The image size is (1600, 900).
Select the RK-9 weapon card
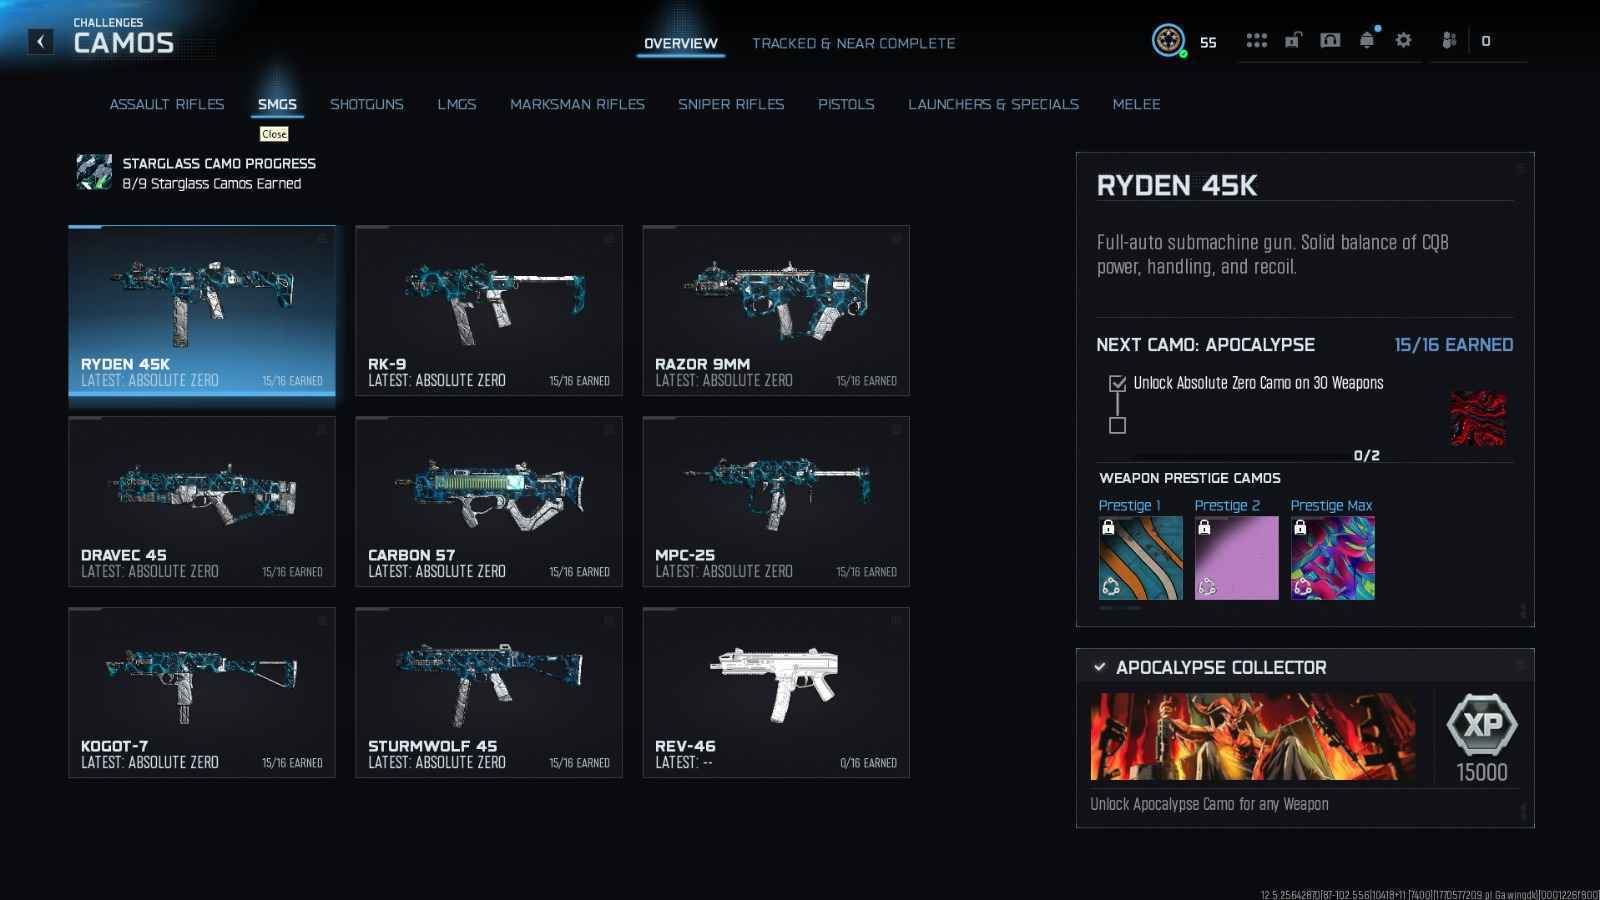tap(489, 310)
